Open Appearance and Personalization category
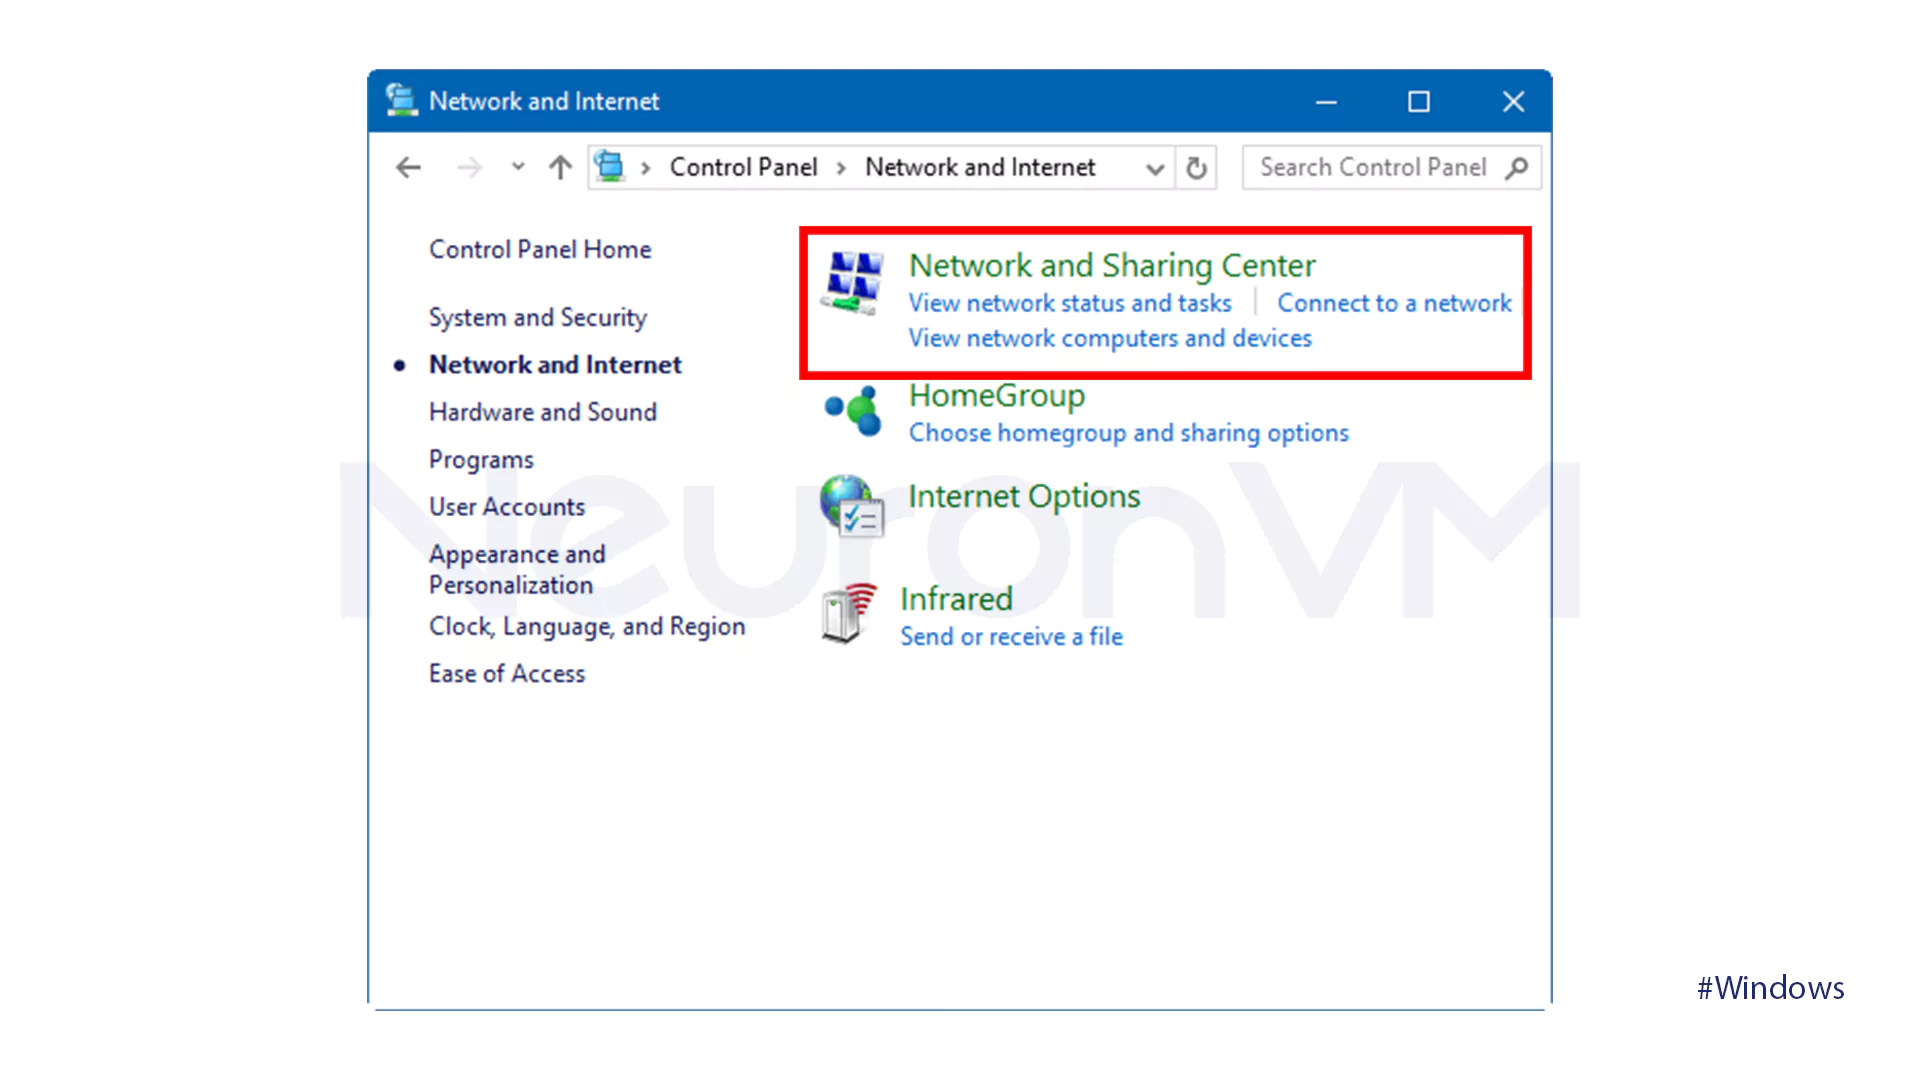Viewport: 1920px width, 1080px height. point(517,569)
